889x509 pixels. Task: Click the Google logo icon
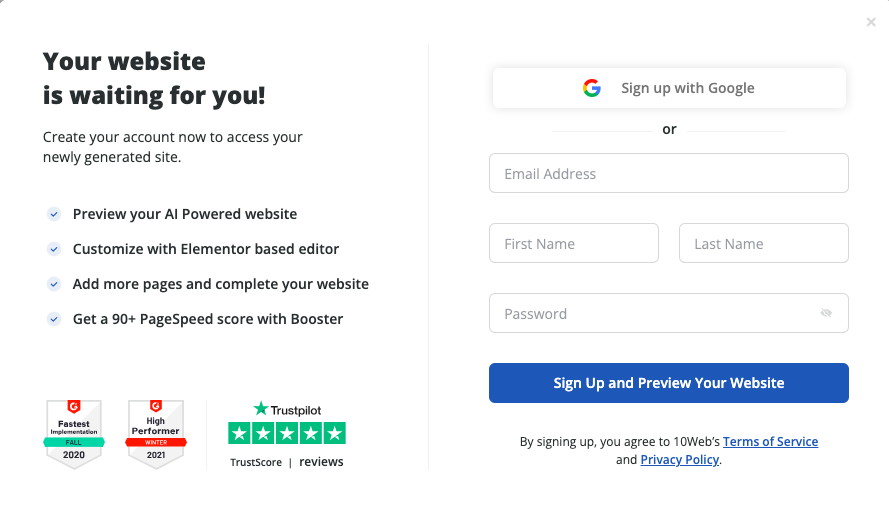(x=591, y=88)
